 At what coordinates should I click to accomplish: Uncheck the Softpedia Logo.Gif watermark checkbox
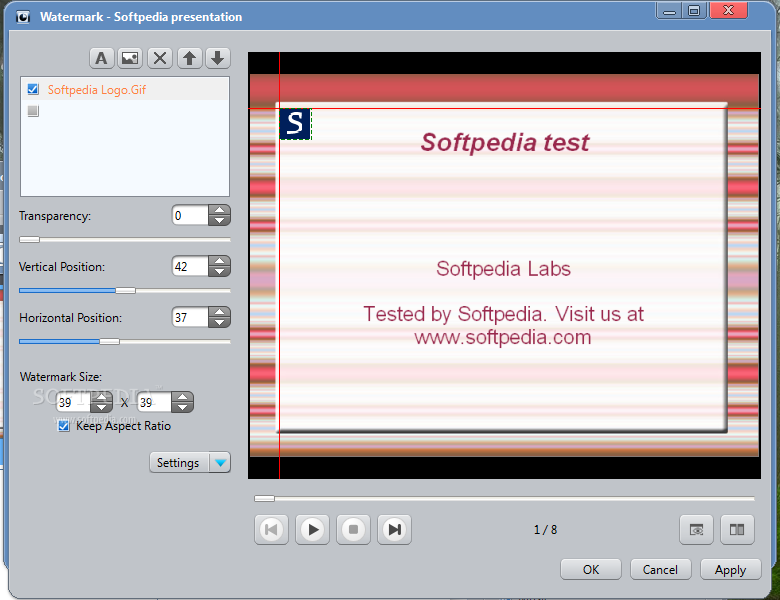click(33, 89)
